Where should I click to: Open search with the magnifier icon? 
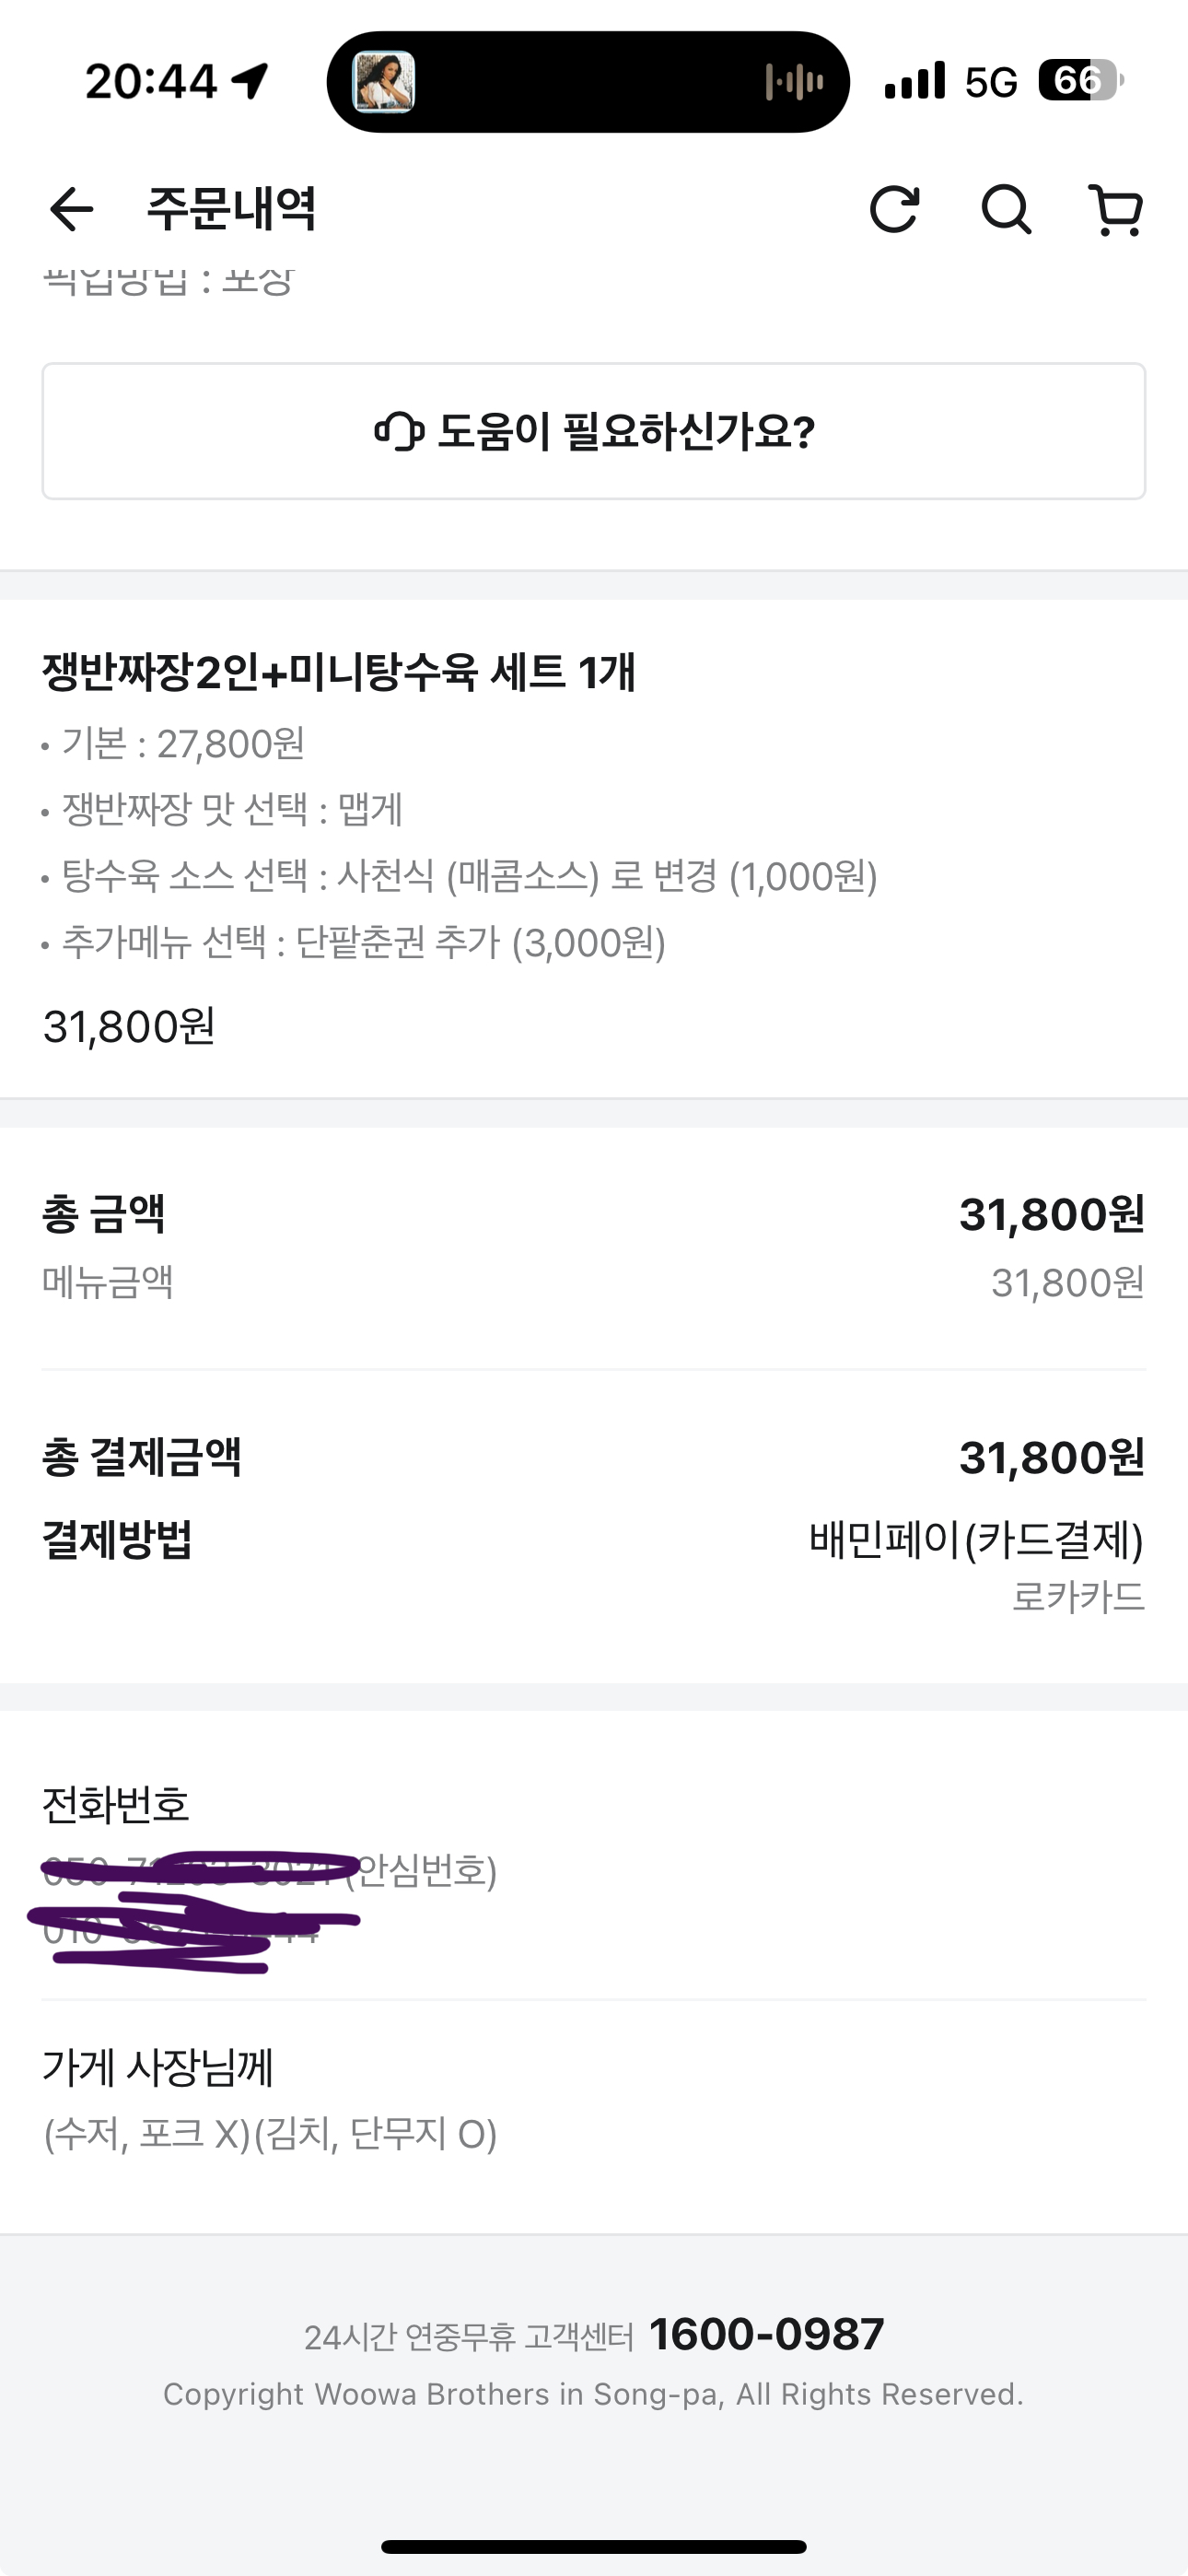point(1005,210)
